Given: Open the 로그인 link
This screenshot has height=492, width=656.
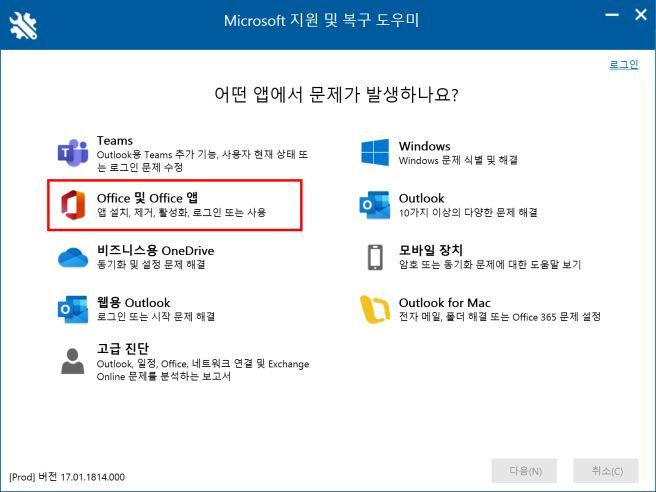Looking at the screenshot, I should [624, 64].
